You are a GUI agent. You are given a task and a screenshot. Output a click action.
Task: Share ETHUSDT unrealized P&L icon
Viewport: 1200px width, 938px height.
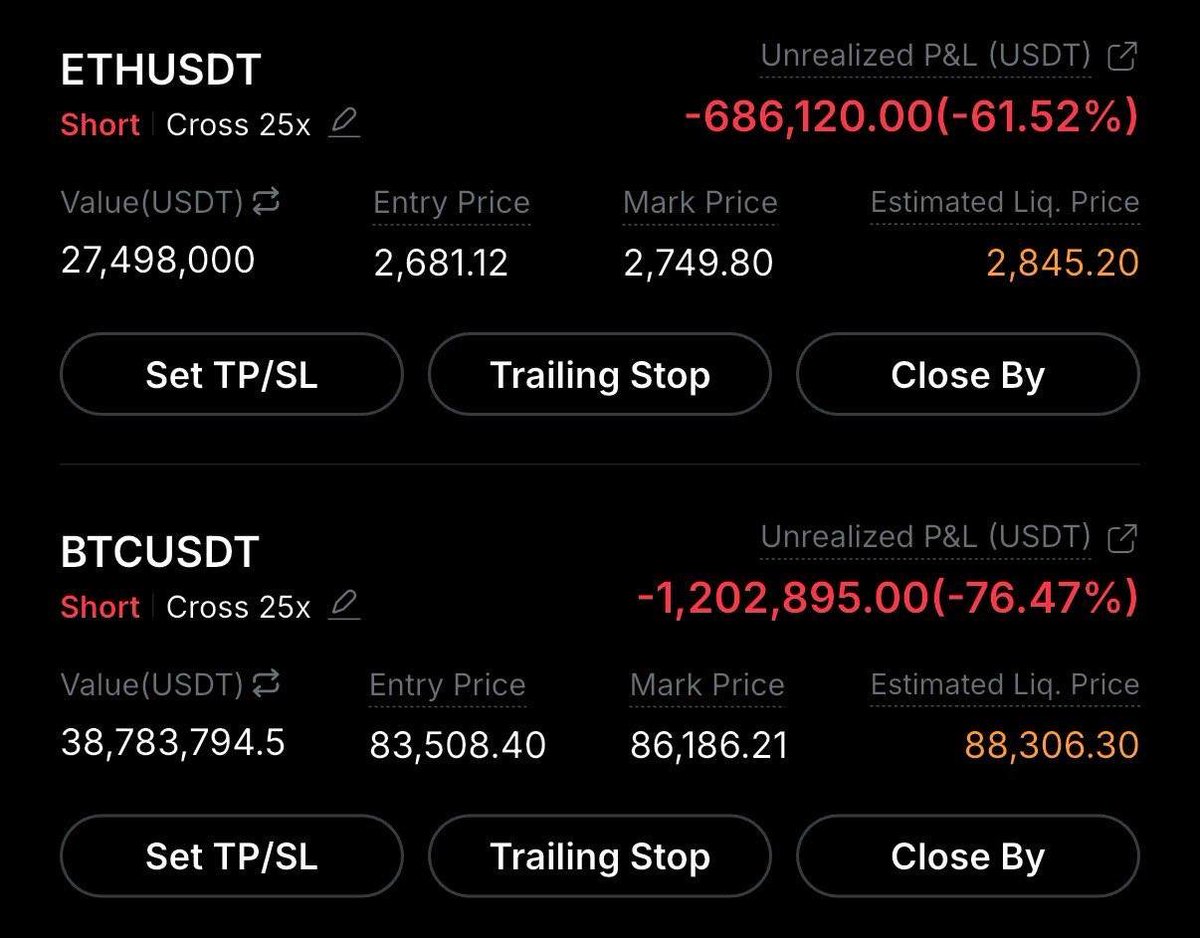(x=1123, y=57)
